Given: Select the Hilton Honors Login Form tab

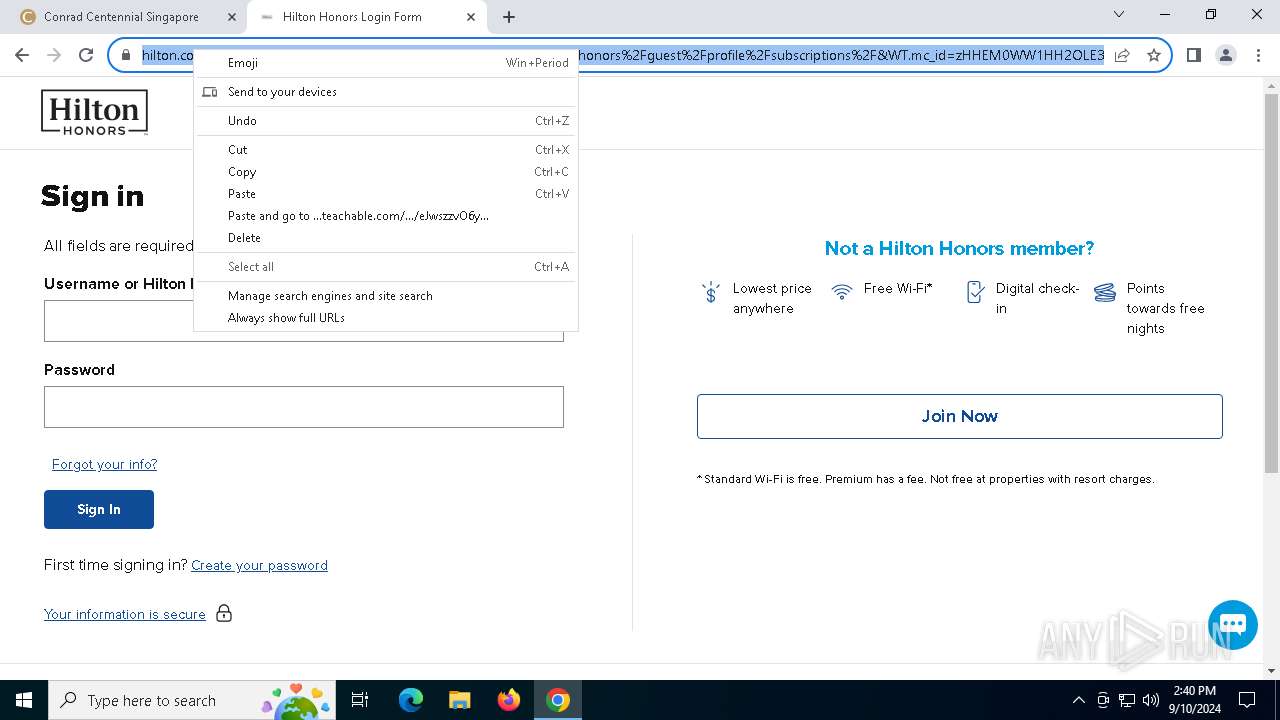Looking at the screenshot, I should click(x=365, y=17).
